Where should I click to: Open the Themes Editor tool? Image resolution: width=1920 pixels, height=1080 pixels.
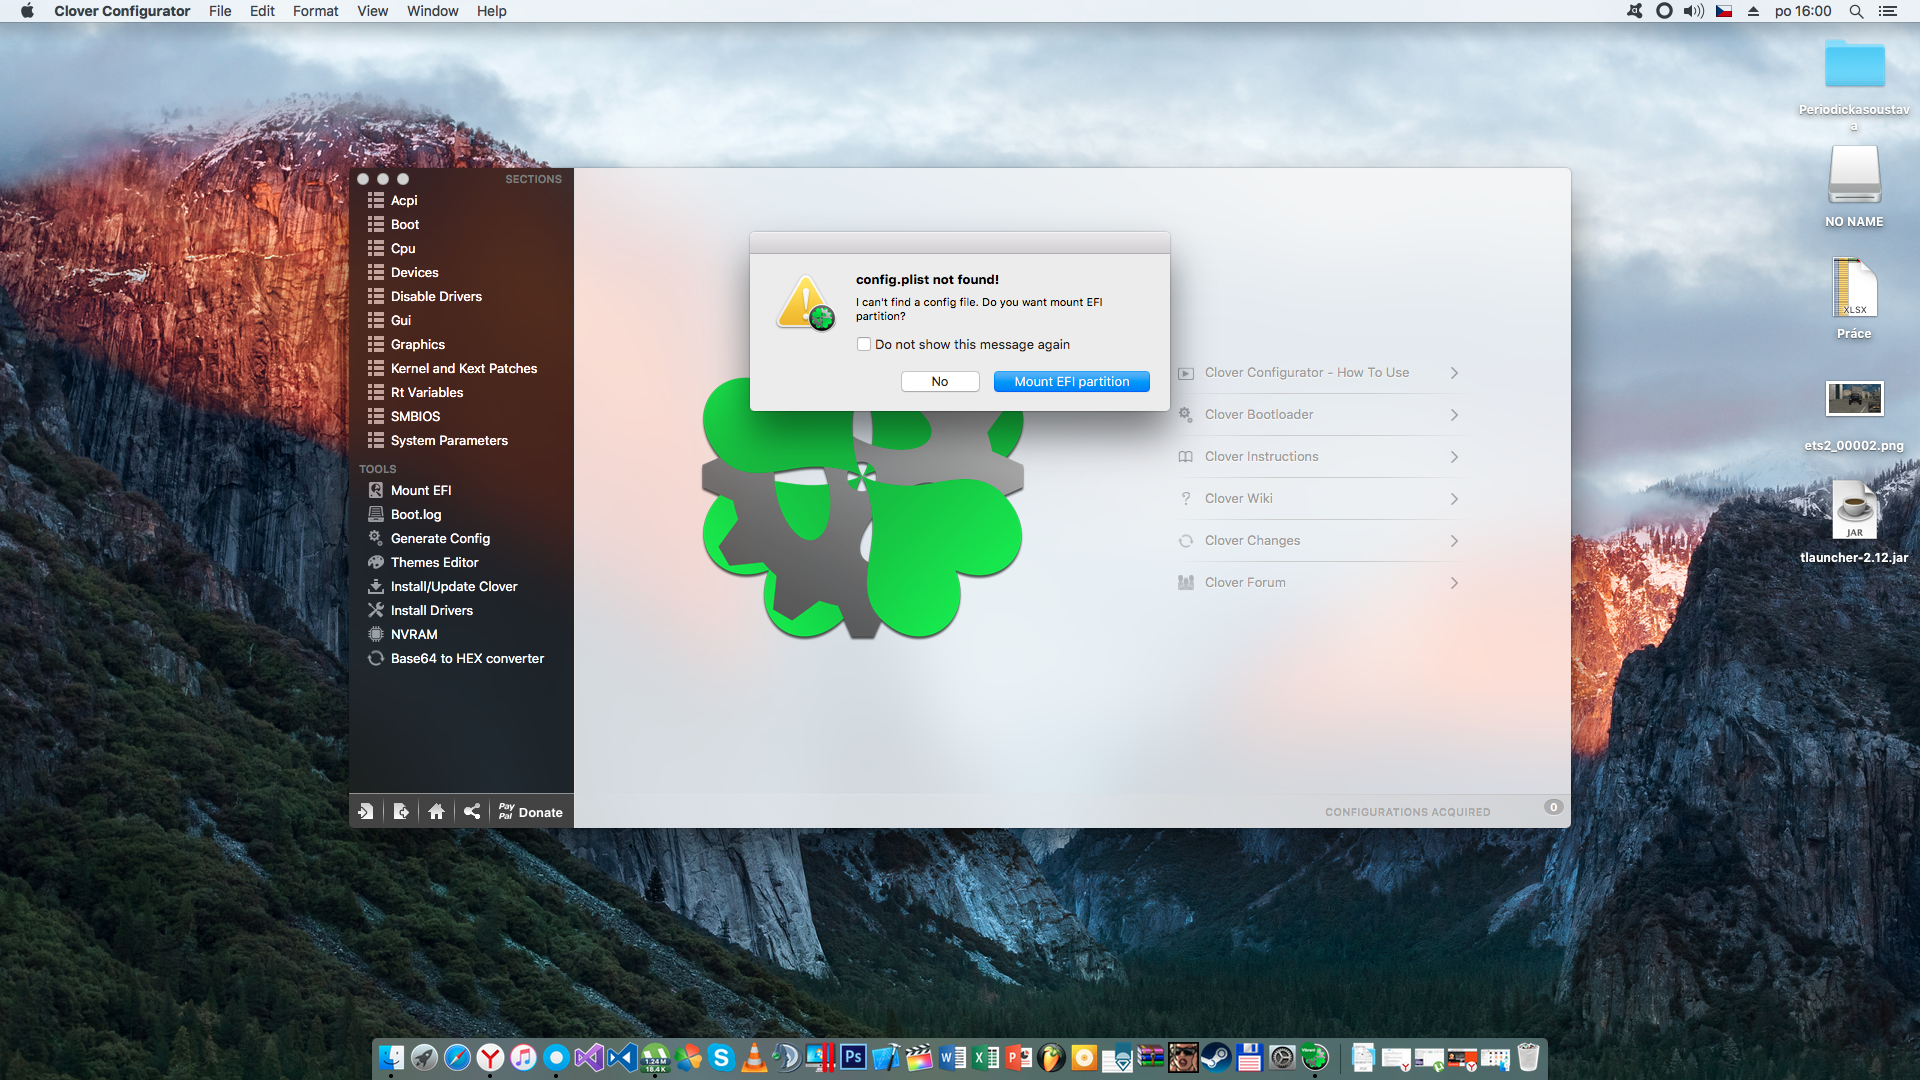pos(434,562)
